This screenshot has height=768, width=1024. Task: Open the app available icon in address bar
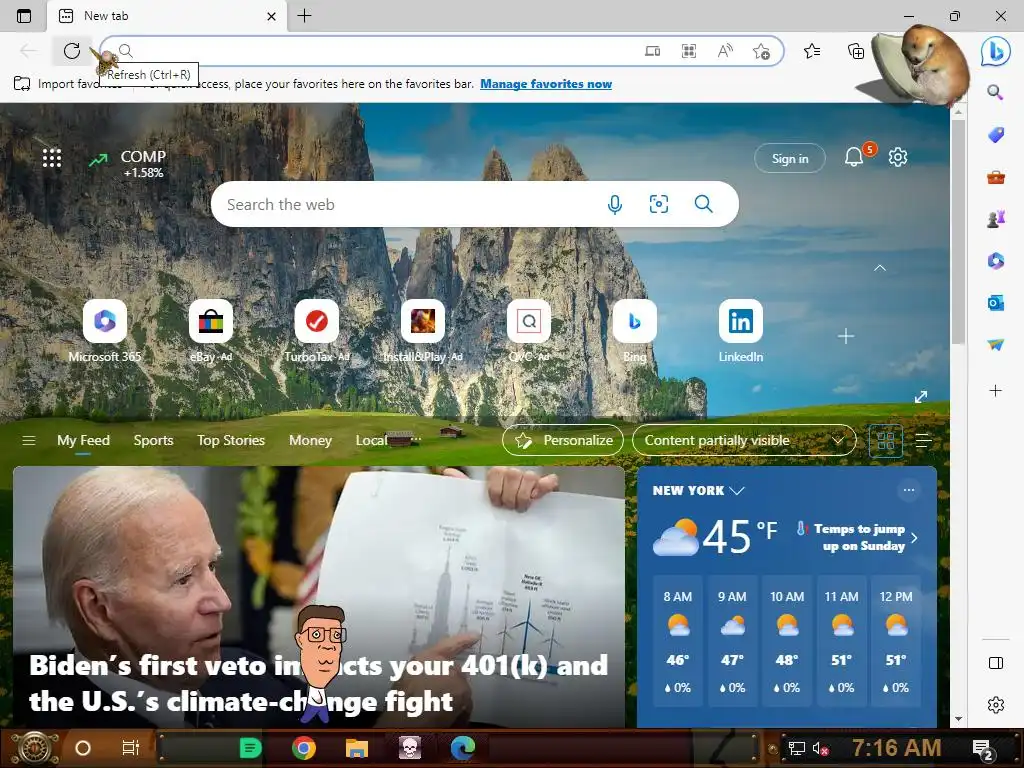[x=652, y=51]
